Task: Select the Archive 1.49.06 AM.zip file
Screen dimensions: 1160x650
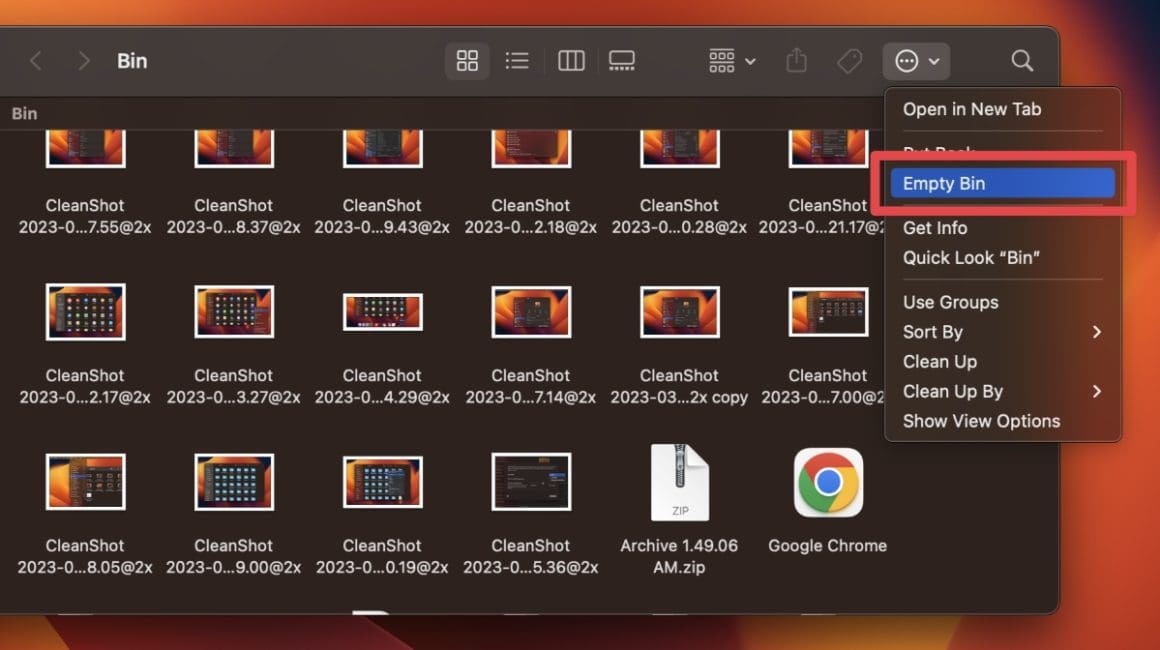Action: click(679, 483)
